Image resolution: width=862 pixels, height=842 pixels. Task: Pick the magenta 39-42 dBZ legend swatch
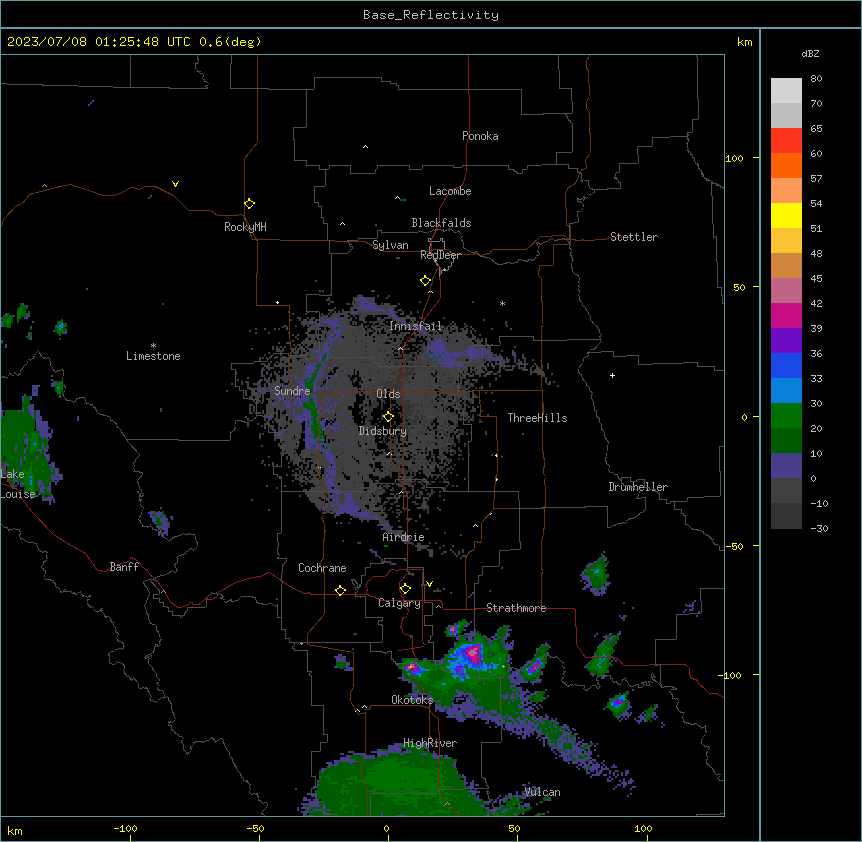pos(786,315)
